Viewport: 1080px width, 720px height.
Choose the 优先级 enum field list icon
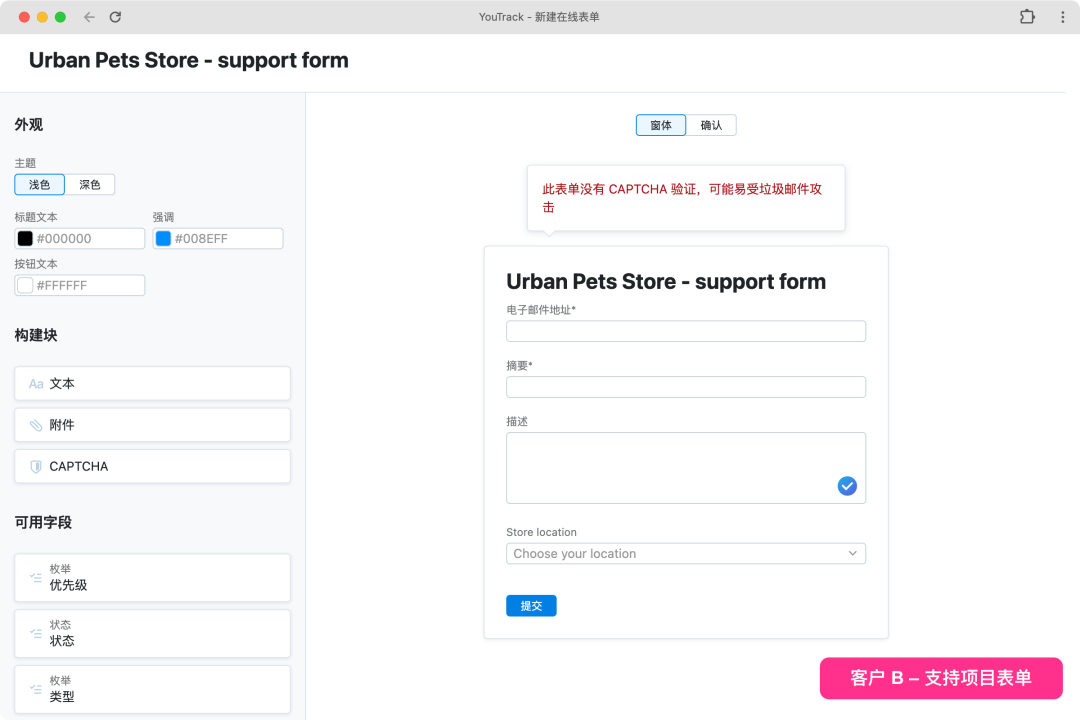click(36, 577)
